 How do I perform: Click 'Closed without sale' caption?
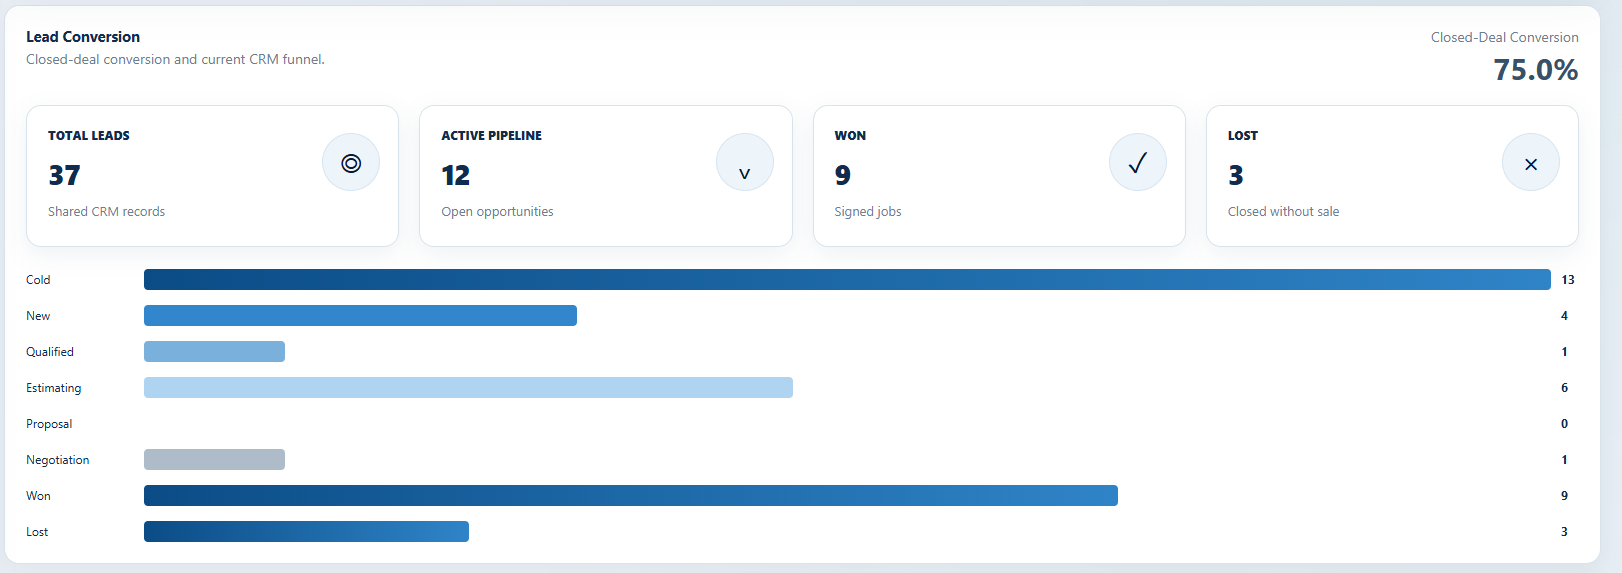(x=1283, y=212)
